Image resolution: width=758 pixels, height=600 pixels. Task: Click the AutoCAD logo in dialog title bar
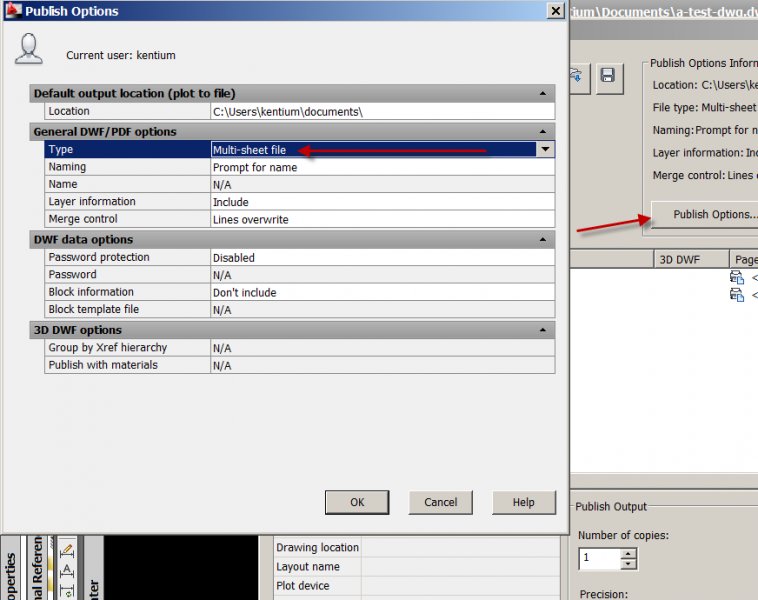tap(12, 11)
